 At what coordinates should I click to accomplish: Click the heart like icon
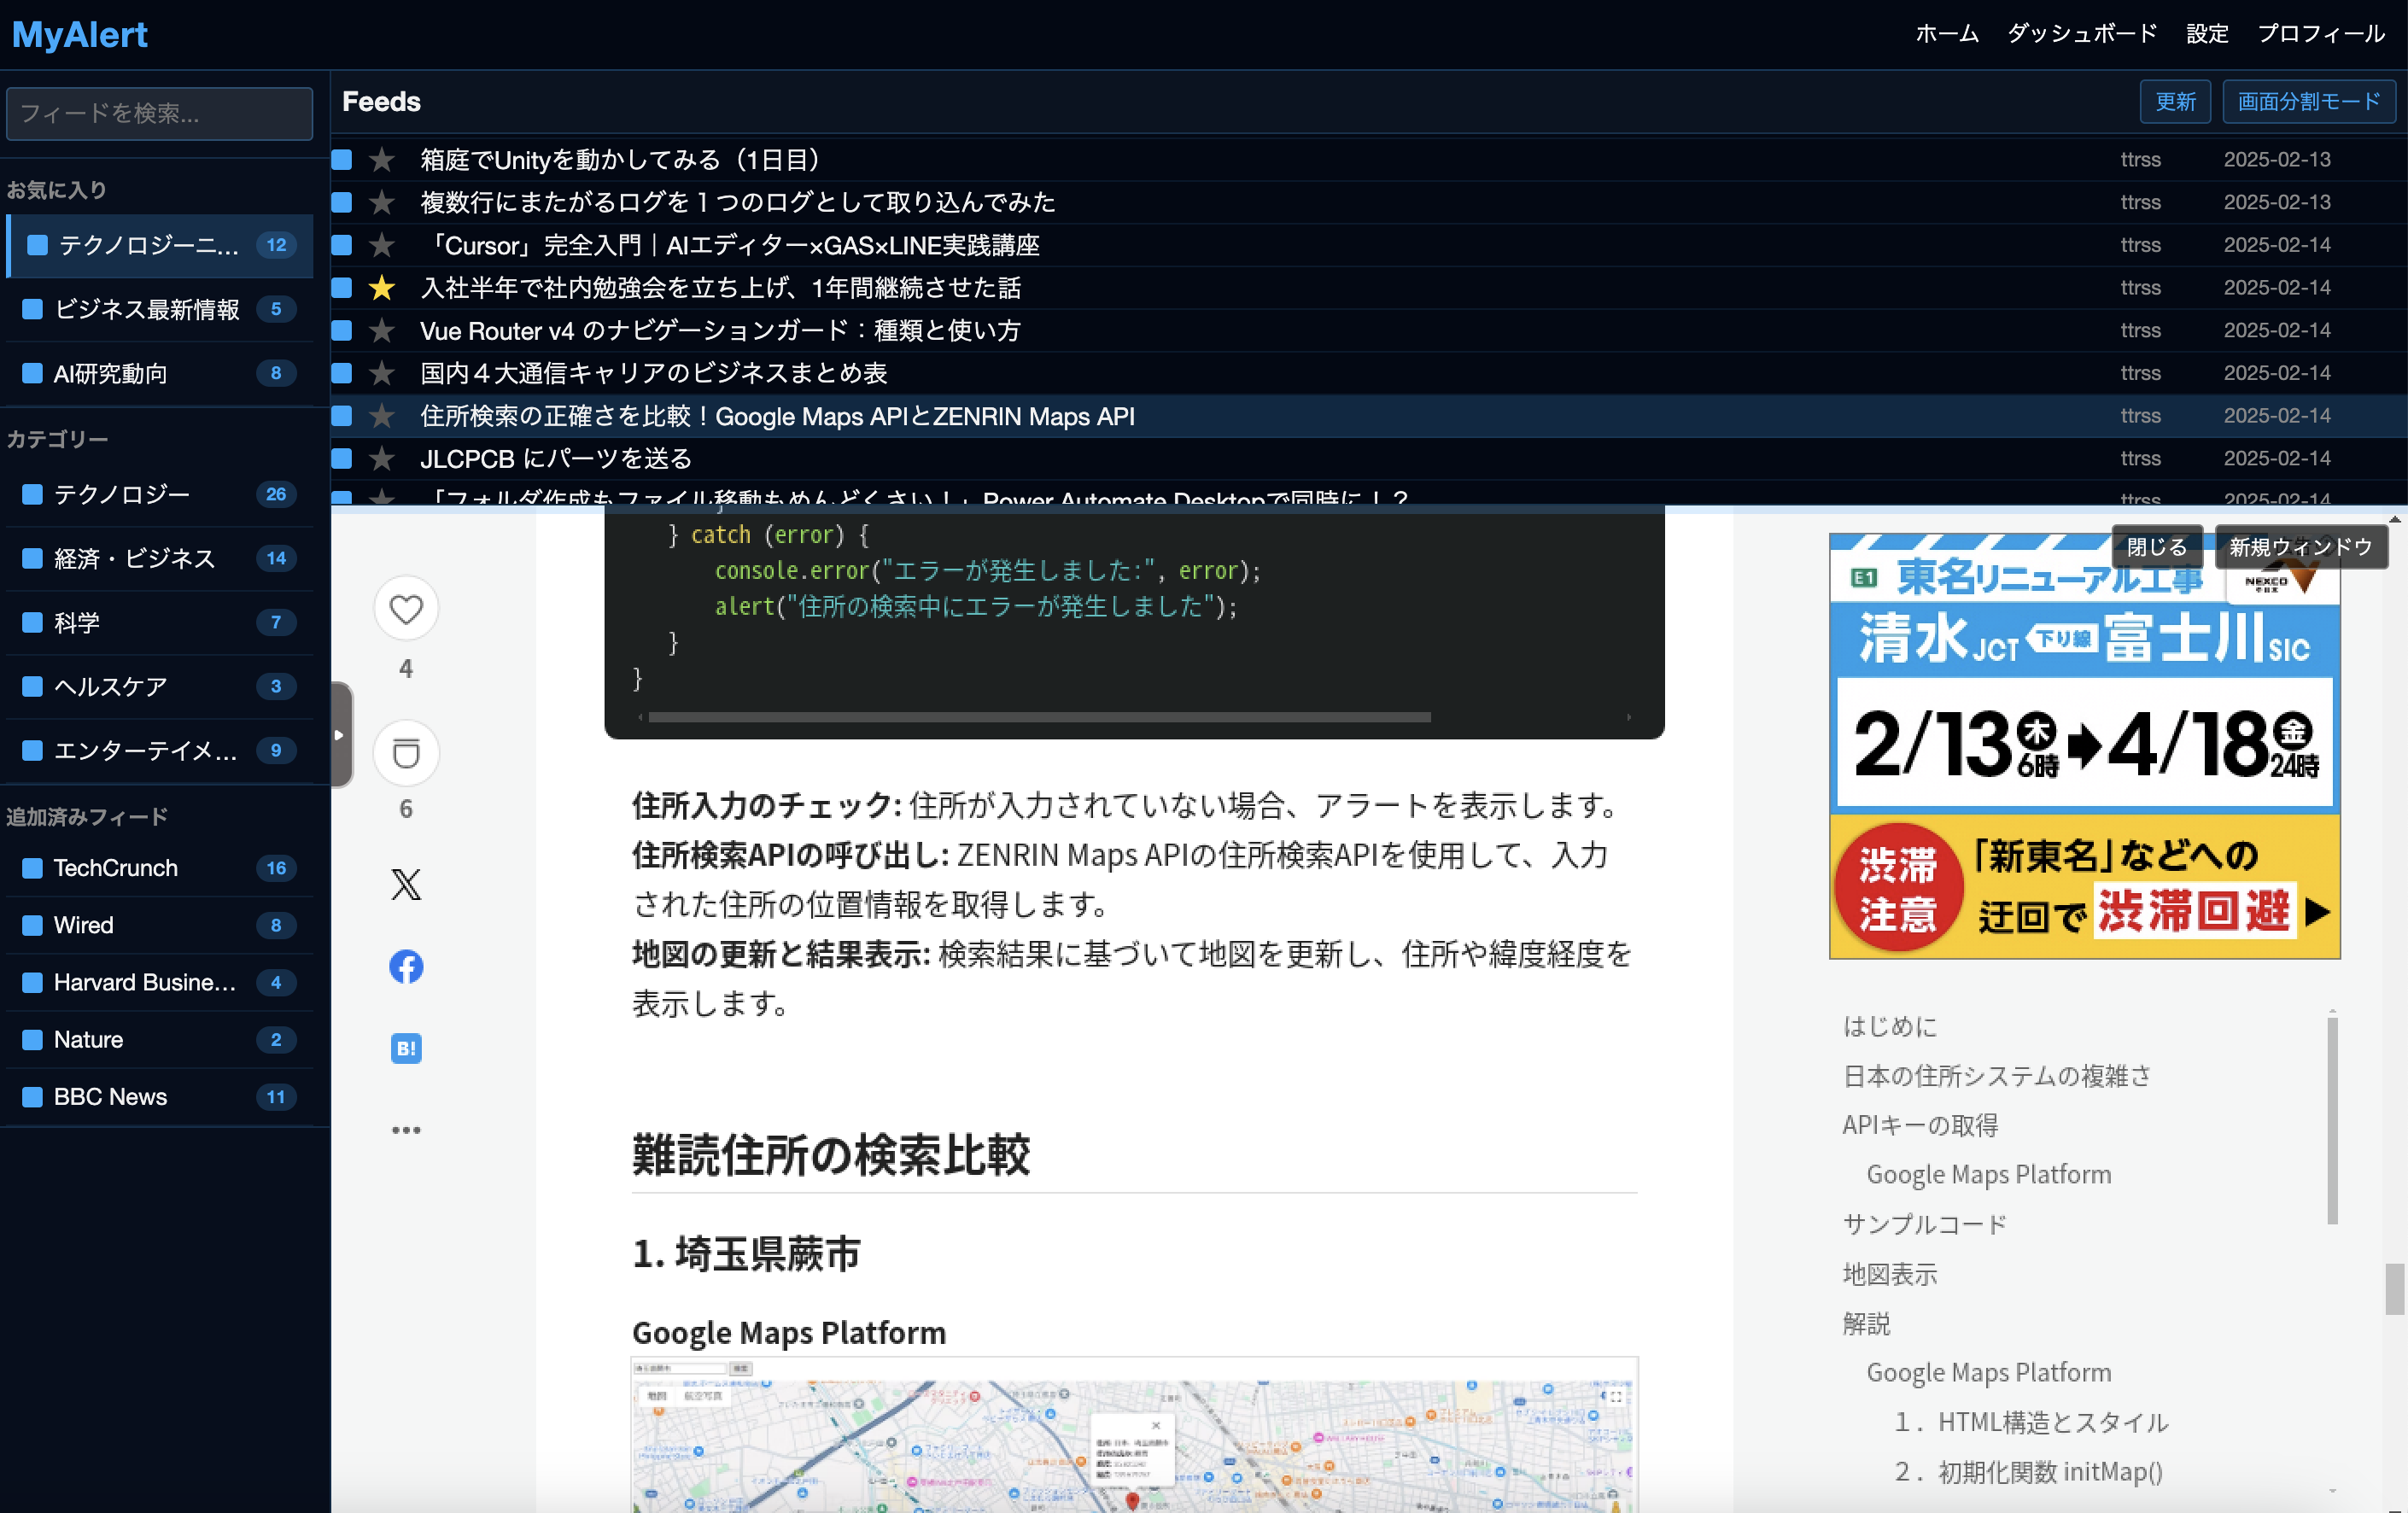click(x=406, y=609)
